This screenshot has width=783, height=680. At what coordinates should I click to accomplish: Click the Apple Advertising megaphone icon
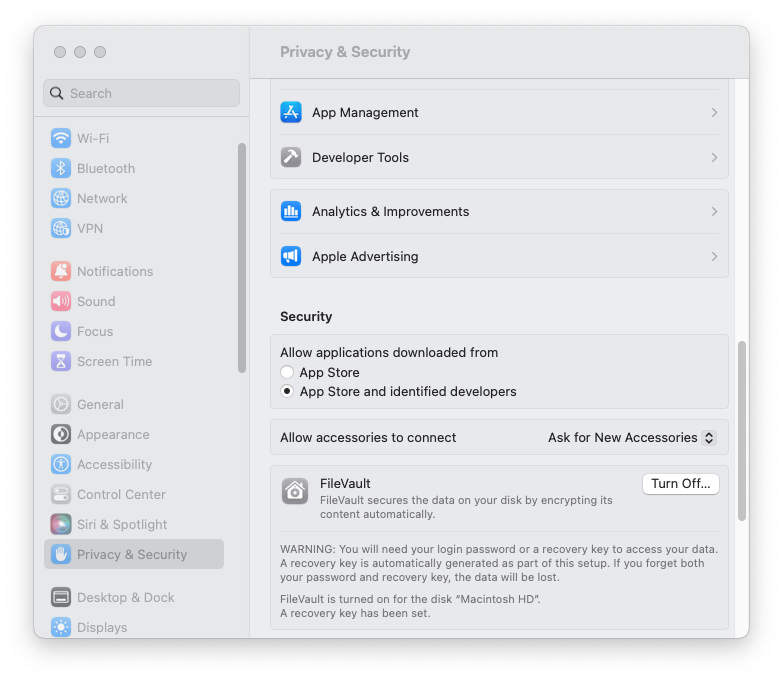pos(291,257)
